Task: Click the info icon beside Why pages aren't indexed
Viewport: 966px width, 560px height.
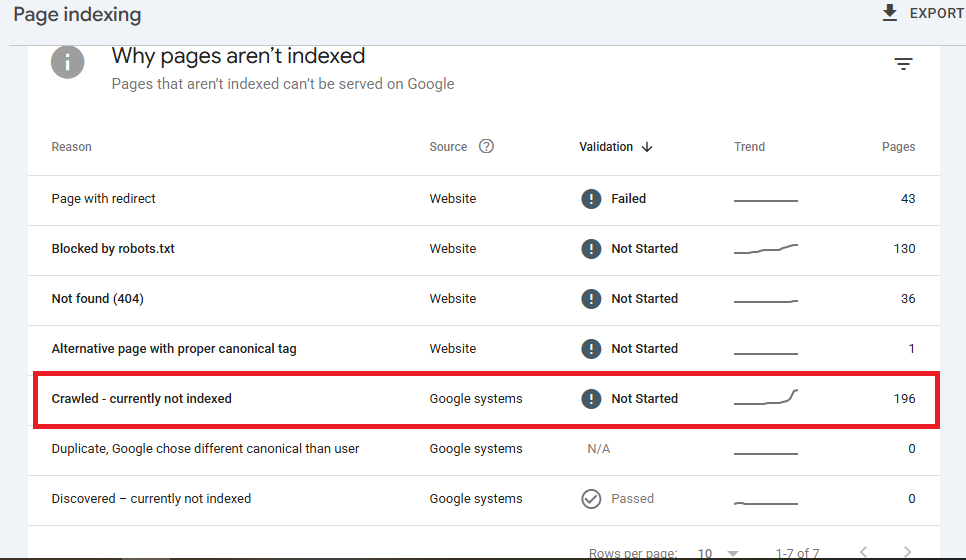Action: [x=67, y=62]
